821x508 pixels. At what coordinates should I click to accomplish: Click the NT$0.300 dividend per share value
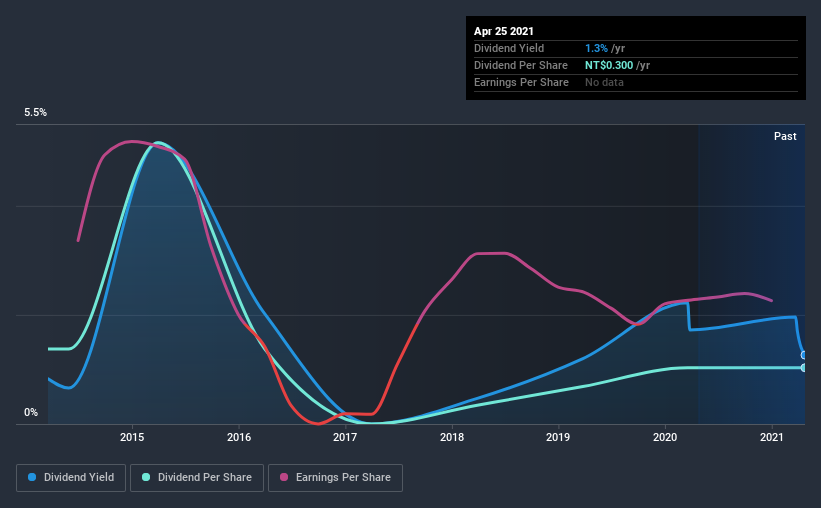click(609, 65)
